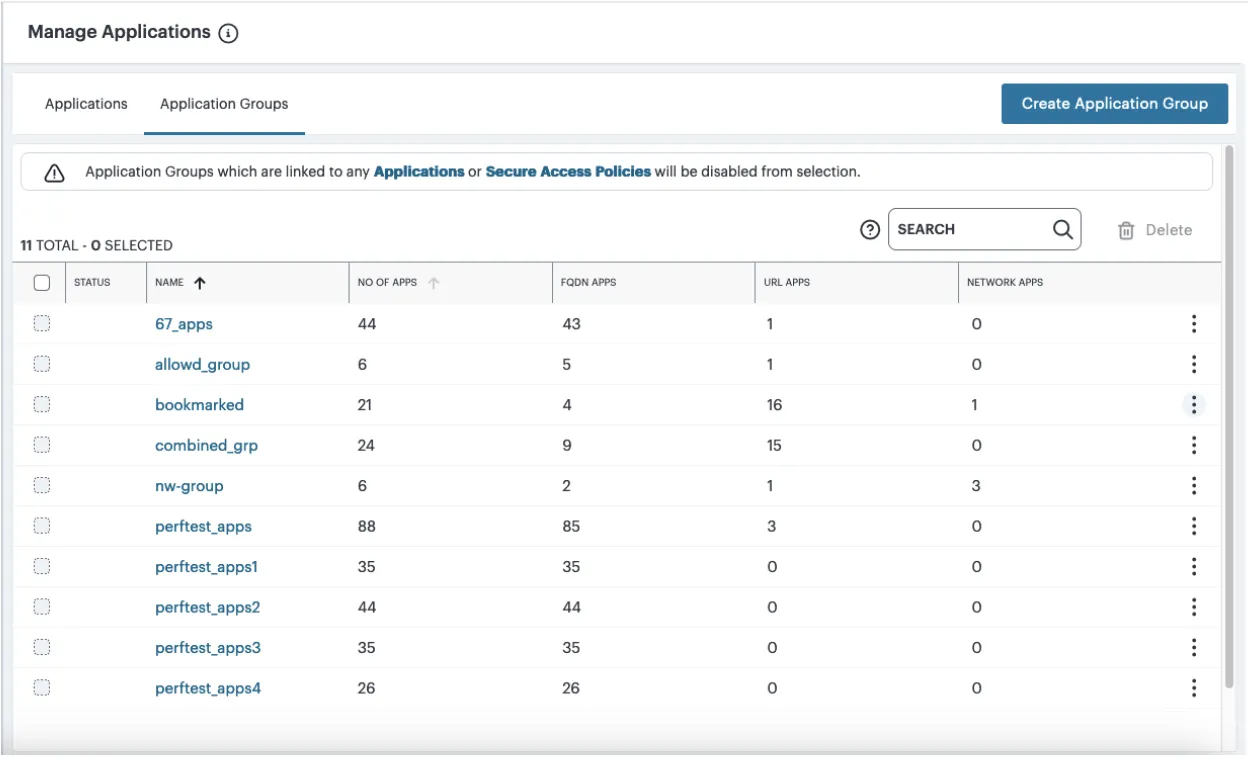Open the Applications link in the notice
1248x759 pixels.
[419, 172]
